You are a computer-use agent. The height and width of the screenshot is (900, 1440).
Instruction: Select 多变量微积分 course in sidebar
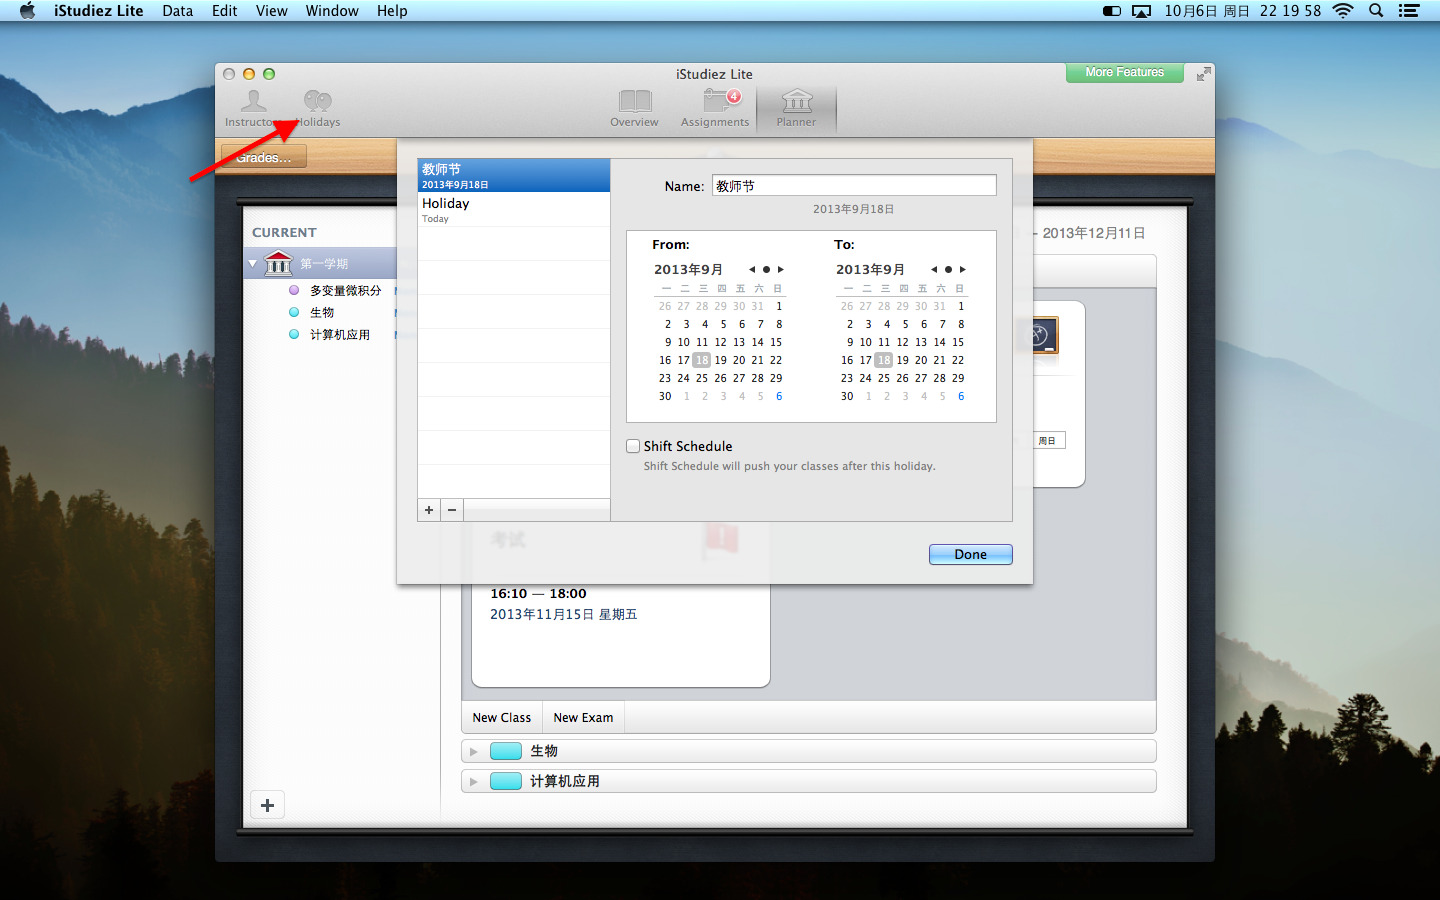[345, 290]
